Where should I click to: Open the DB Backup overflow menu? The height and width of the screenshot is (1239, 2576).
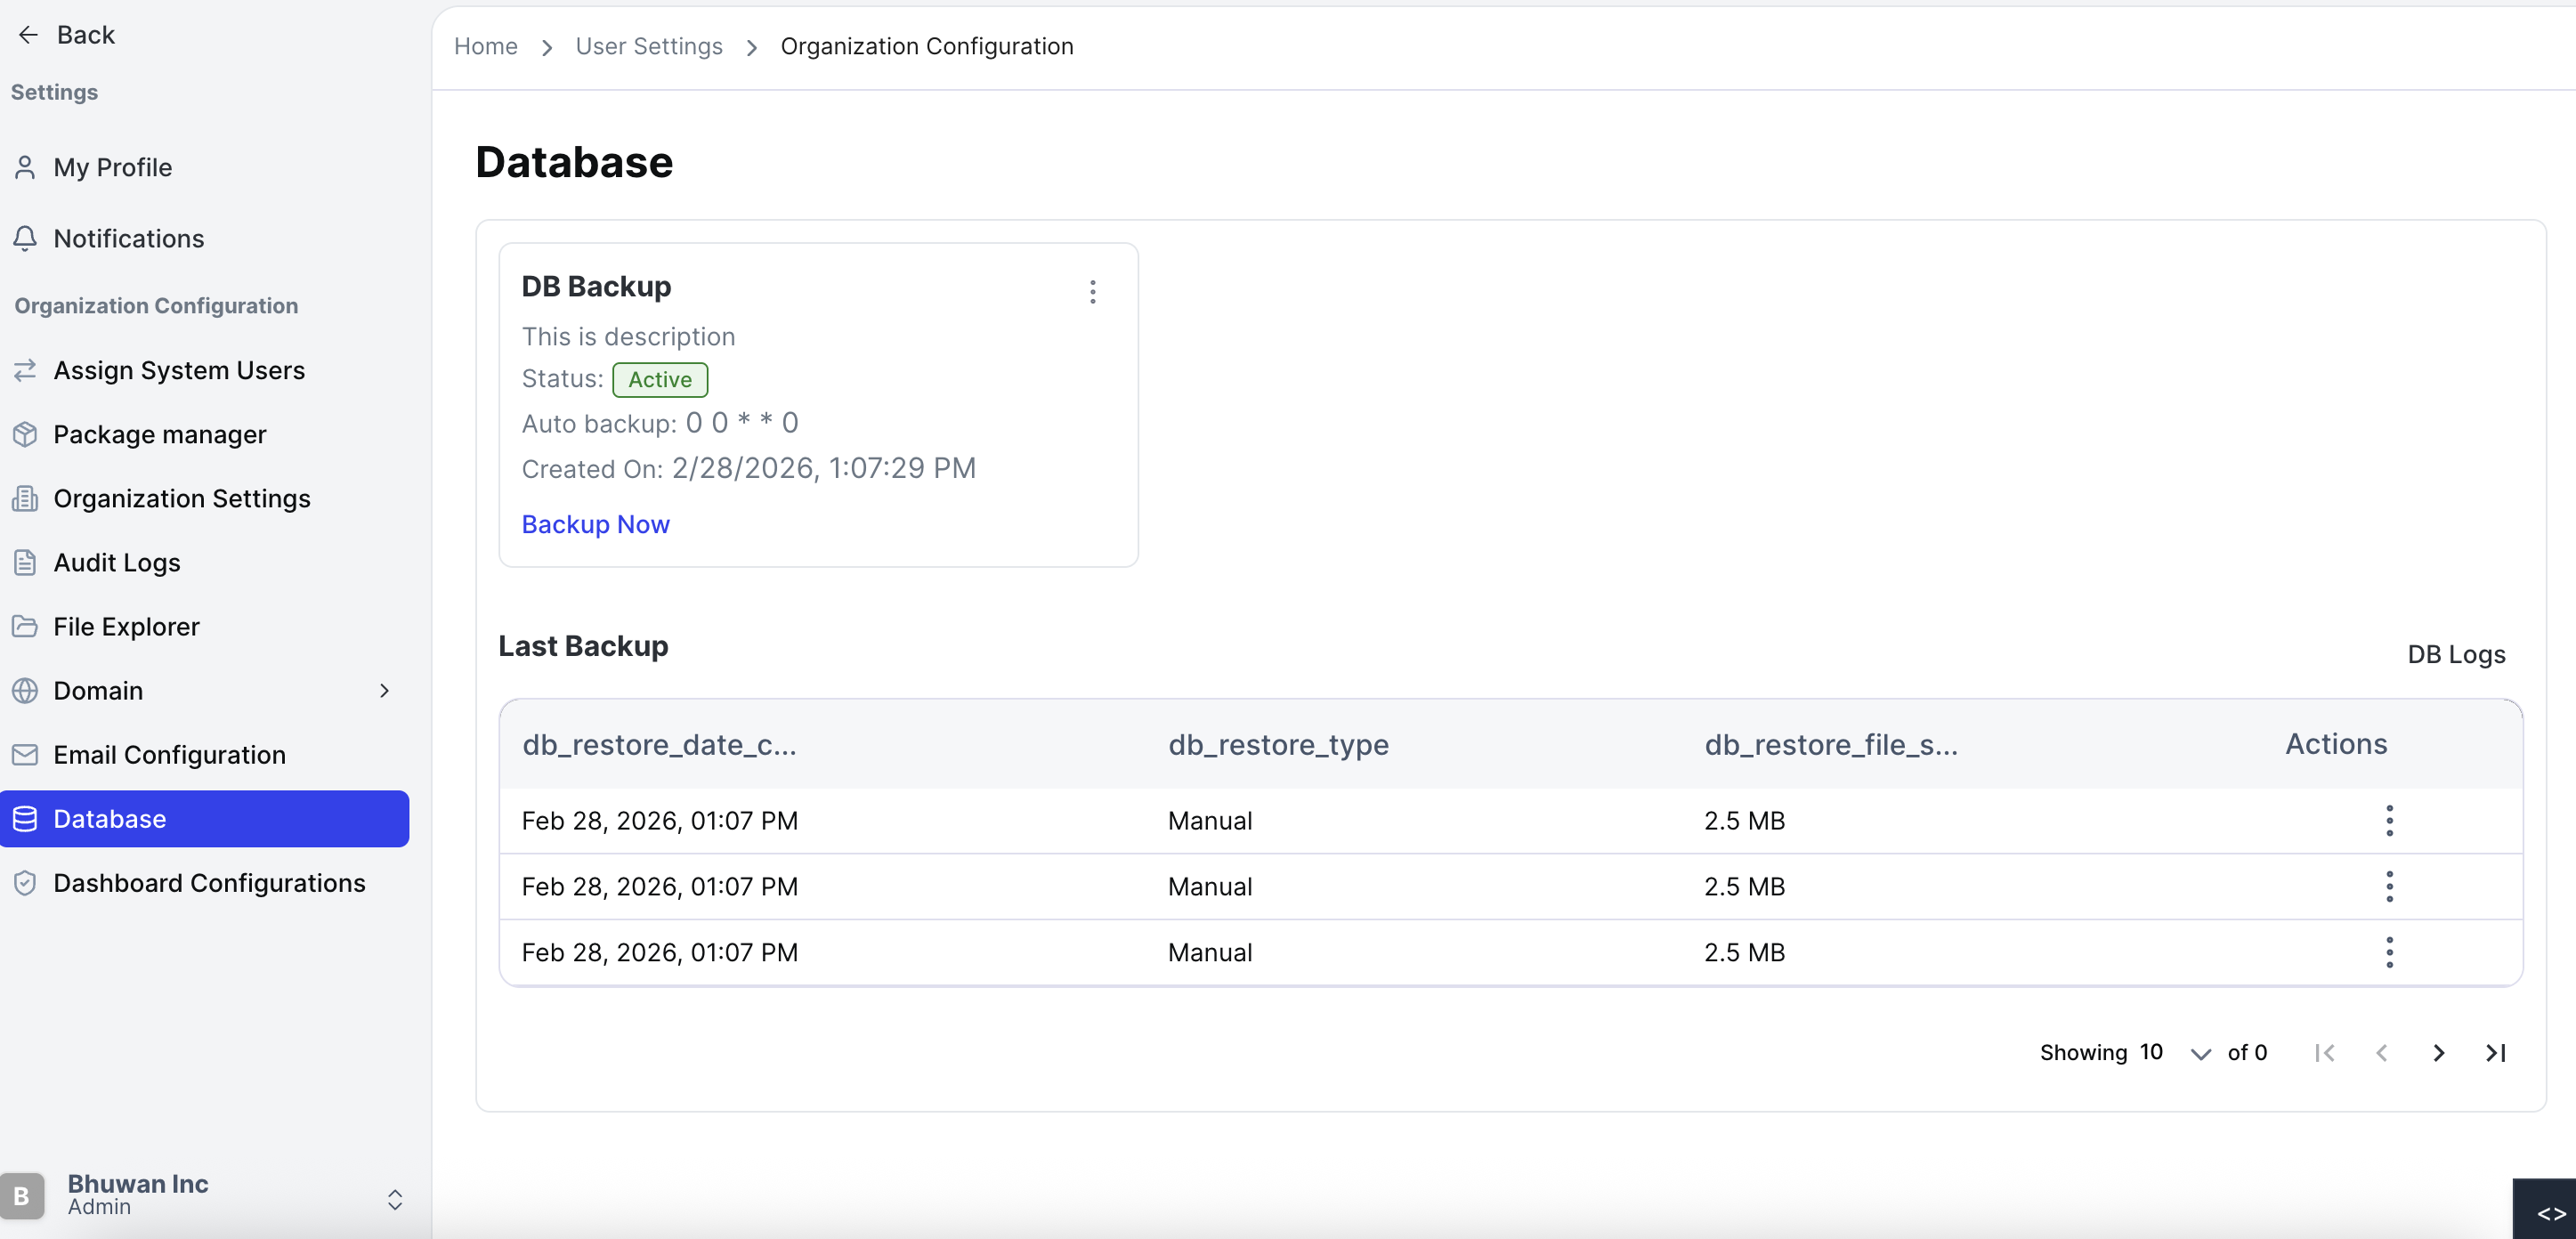pyautogui.click(x=1092, y=291)
